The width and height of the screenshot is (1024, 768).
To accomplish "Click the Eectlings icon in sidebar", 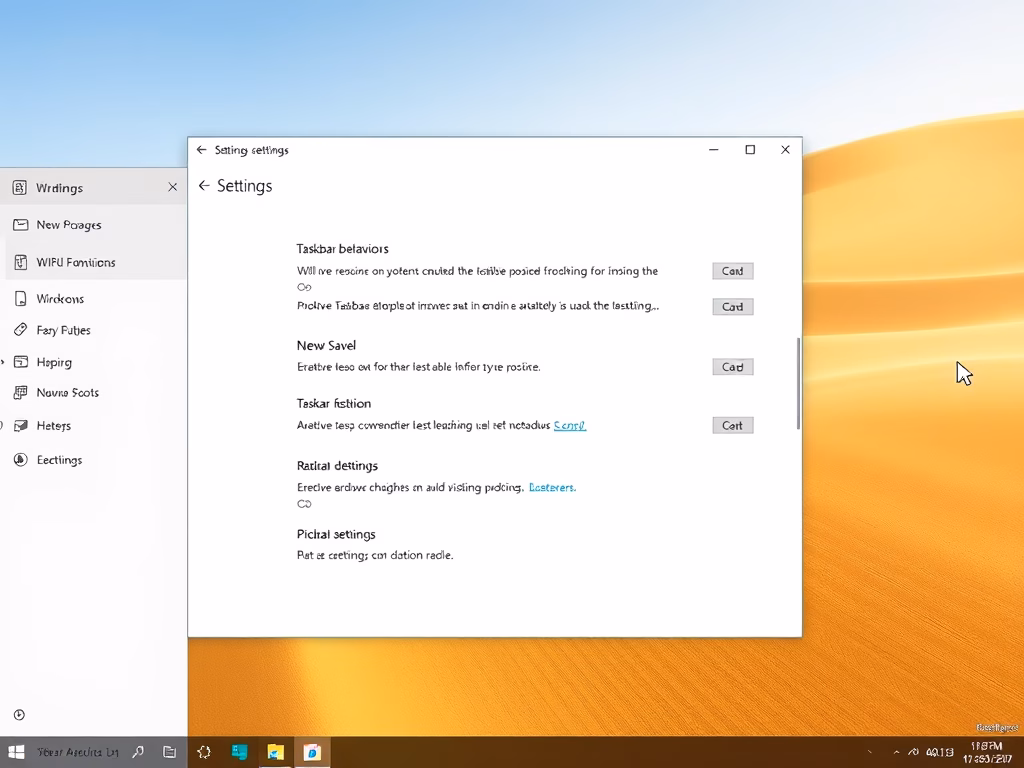I will click(x=19, y=460).
